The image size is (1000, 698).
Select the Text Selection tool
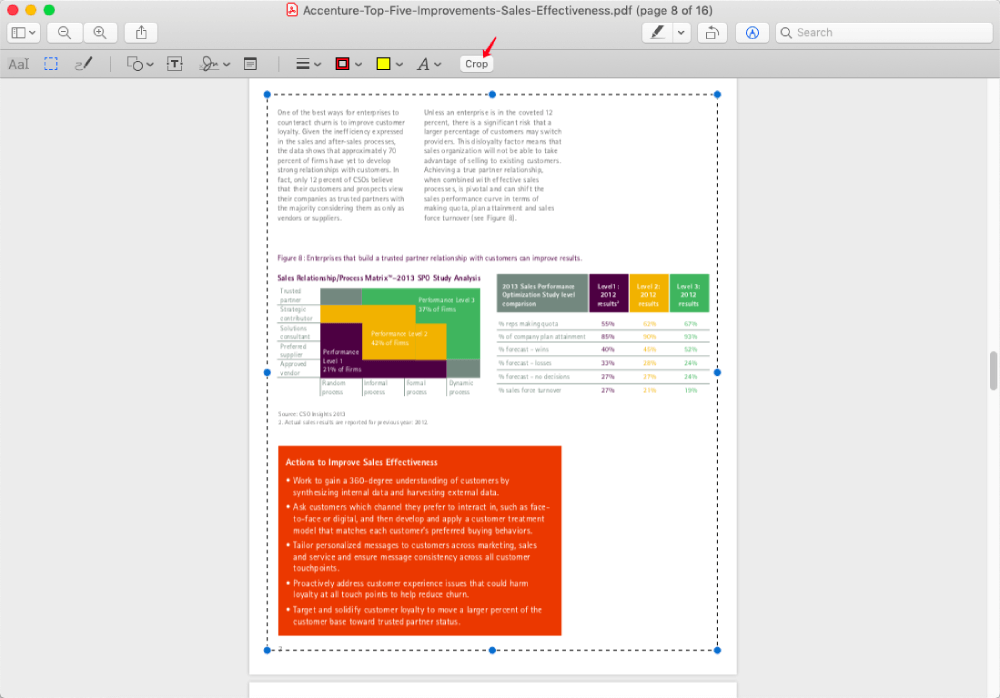[x=18, y=64]
